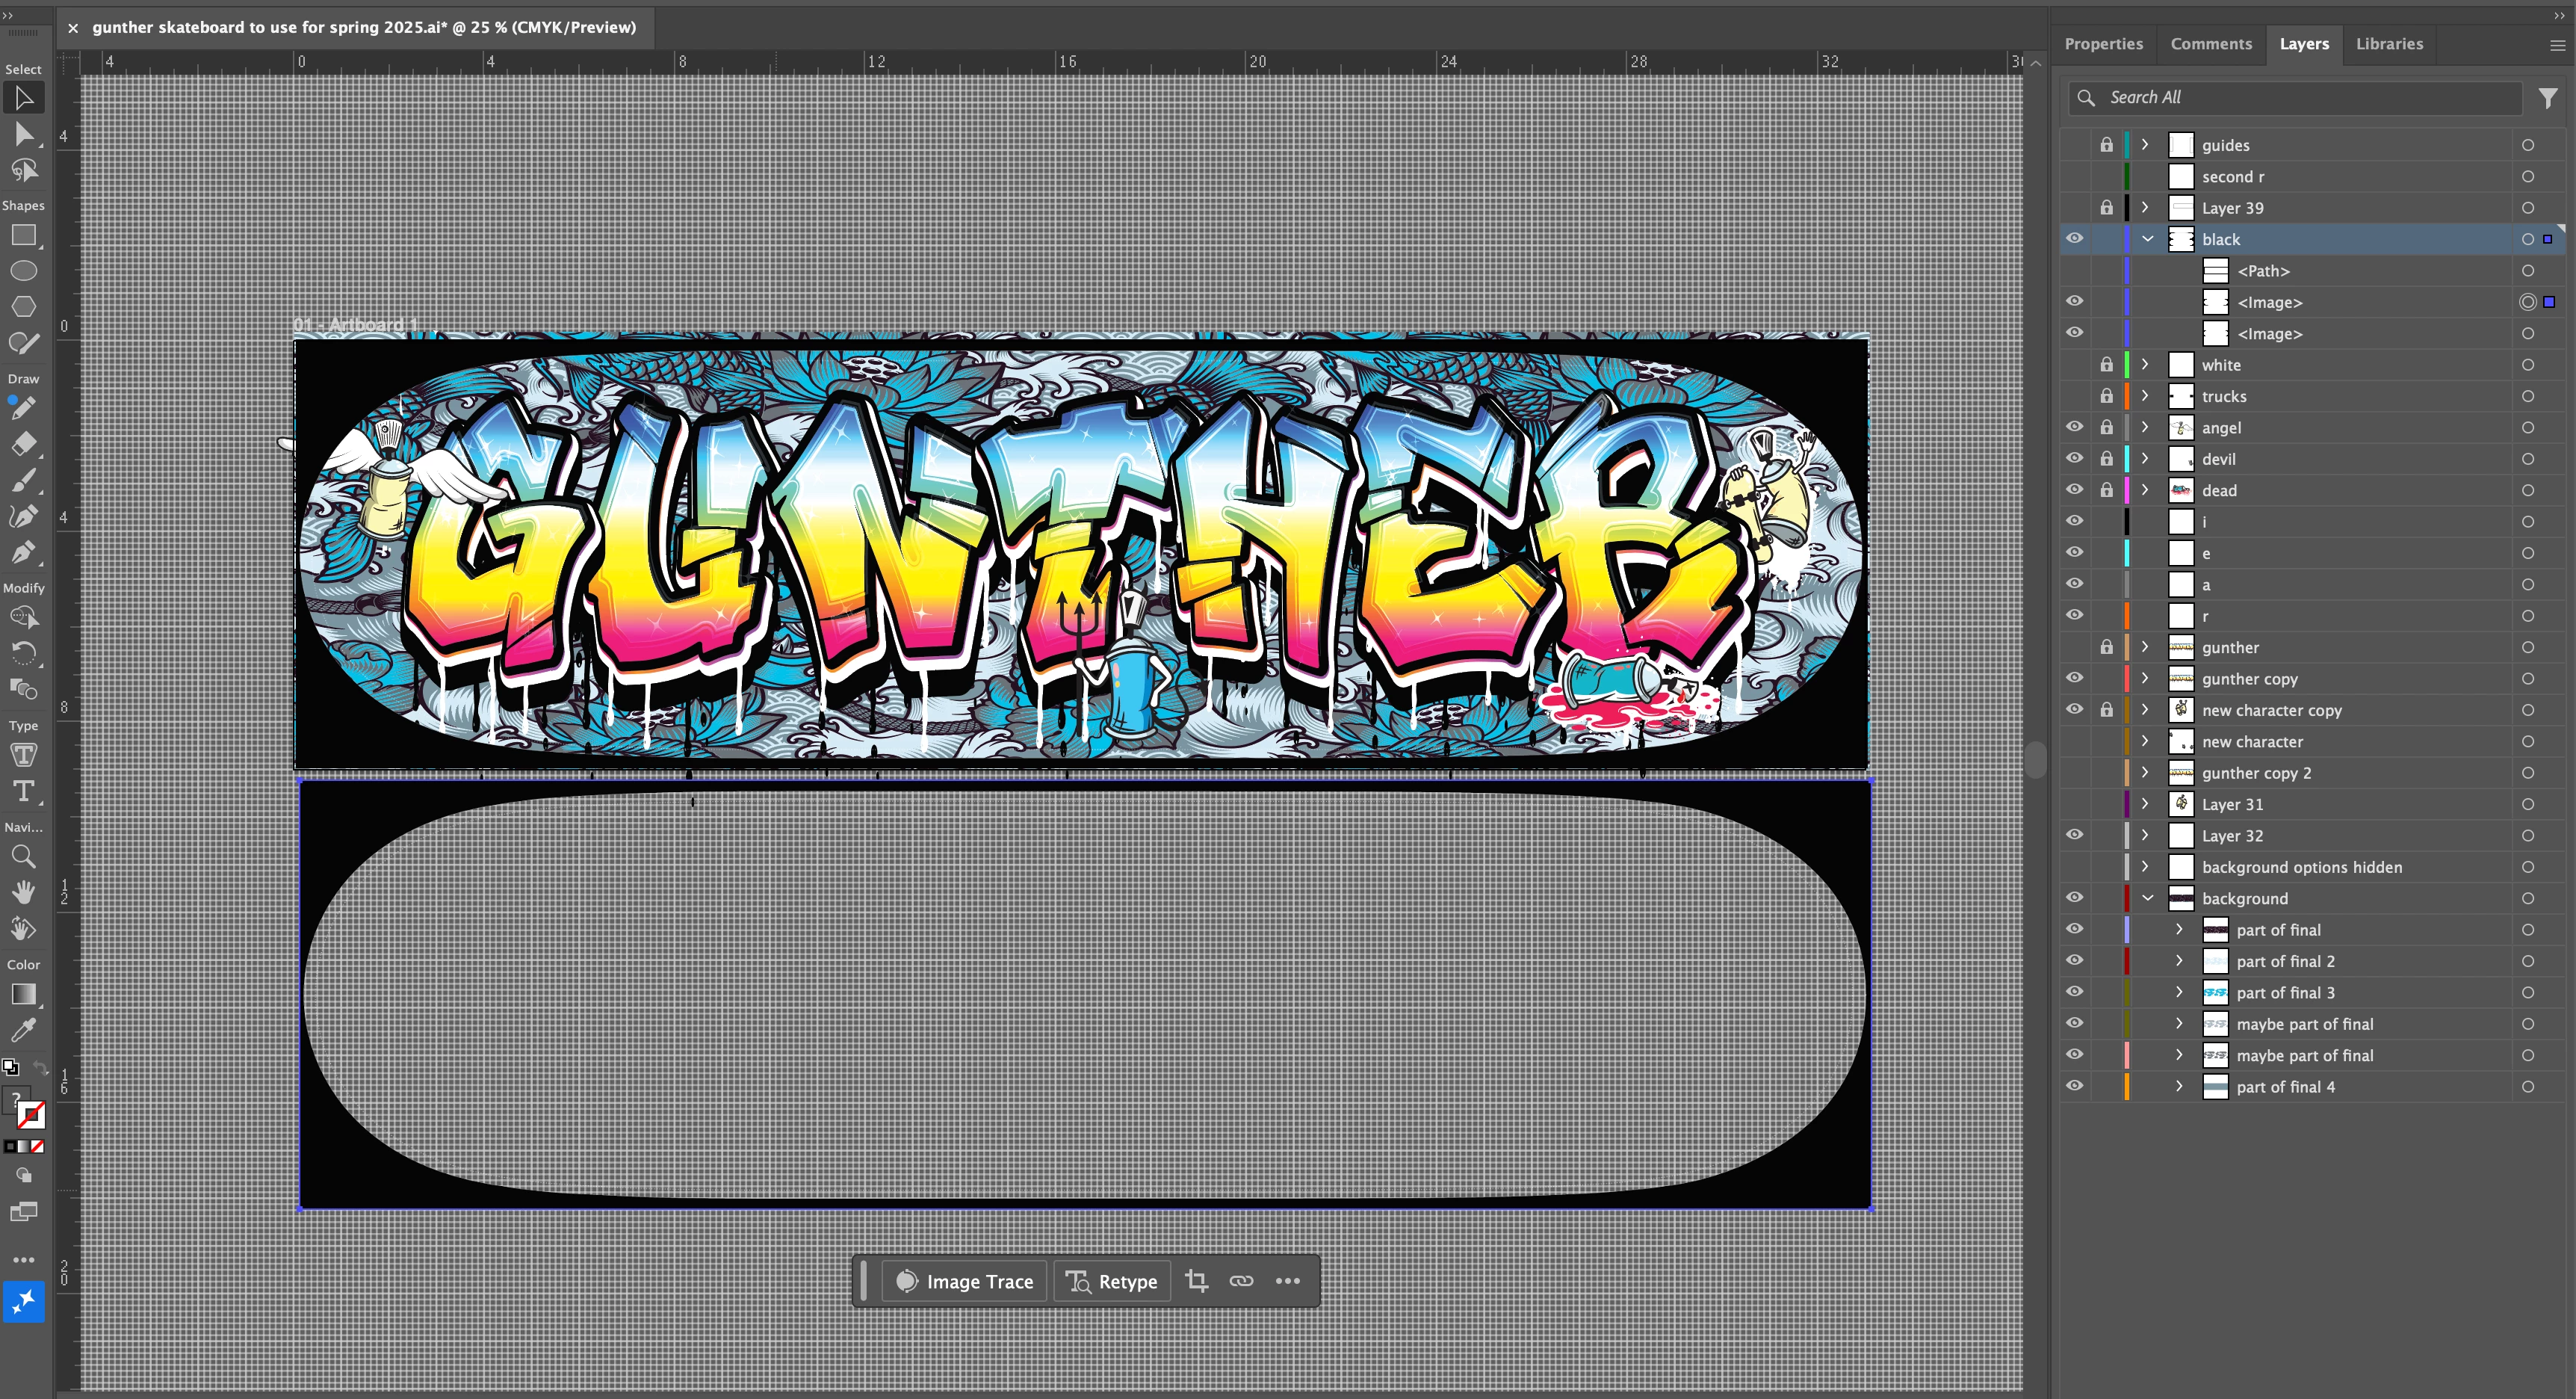Expand the guides layer
This screenshot has width=2576, height=1399.
tap(2146, 145)
